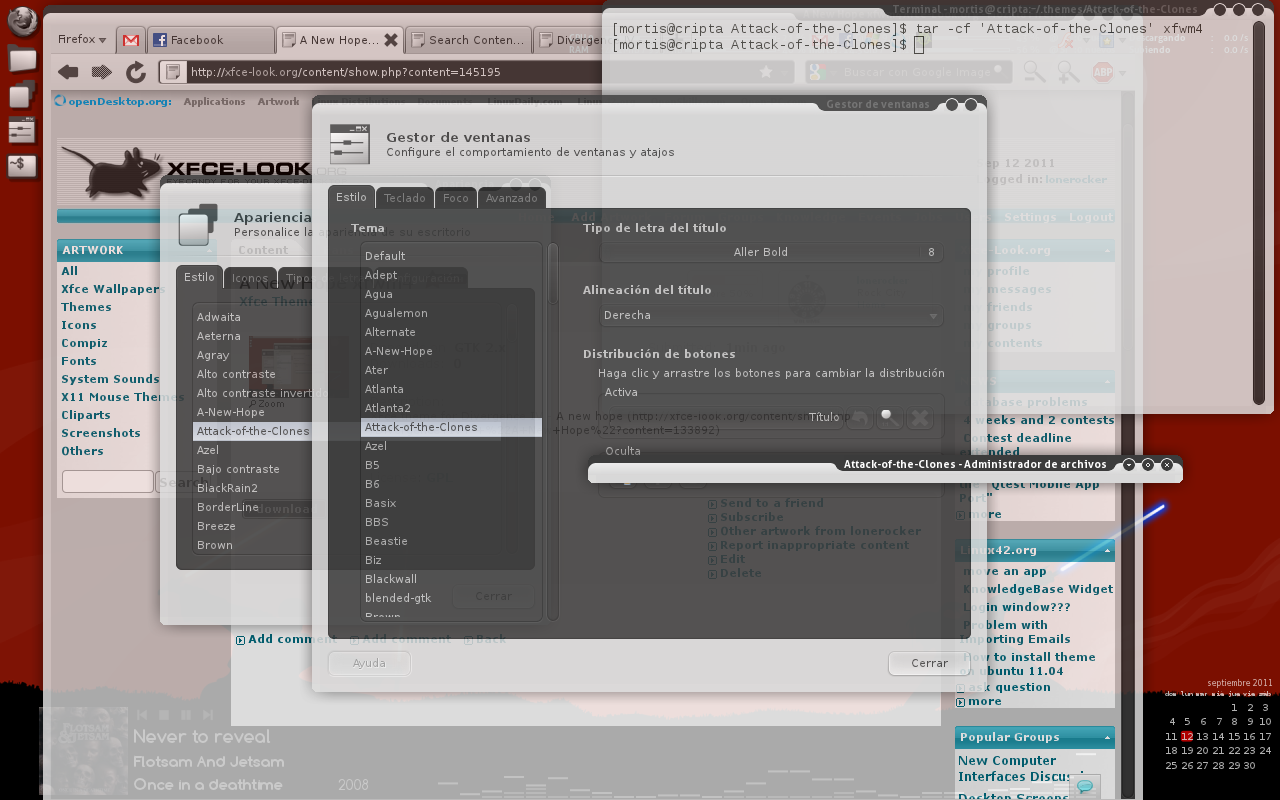Image resolution: width=1280 pixels, height=800 pixels.
Task: Open the folder icon in the dock
Action: [22, 60]
